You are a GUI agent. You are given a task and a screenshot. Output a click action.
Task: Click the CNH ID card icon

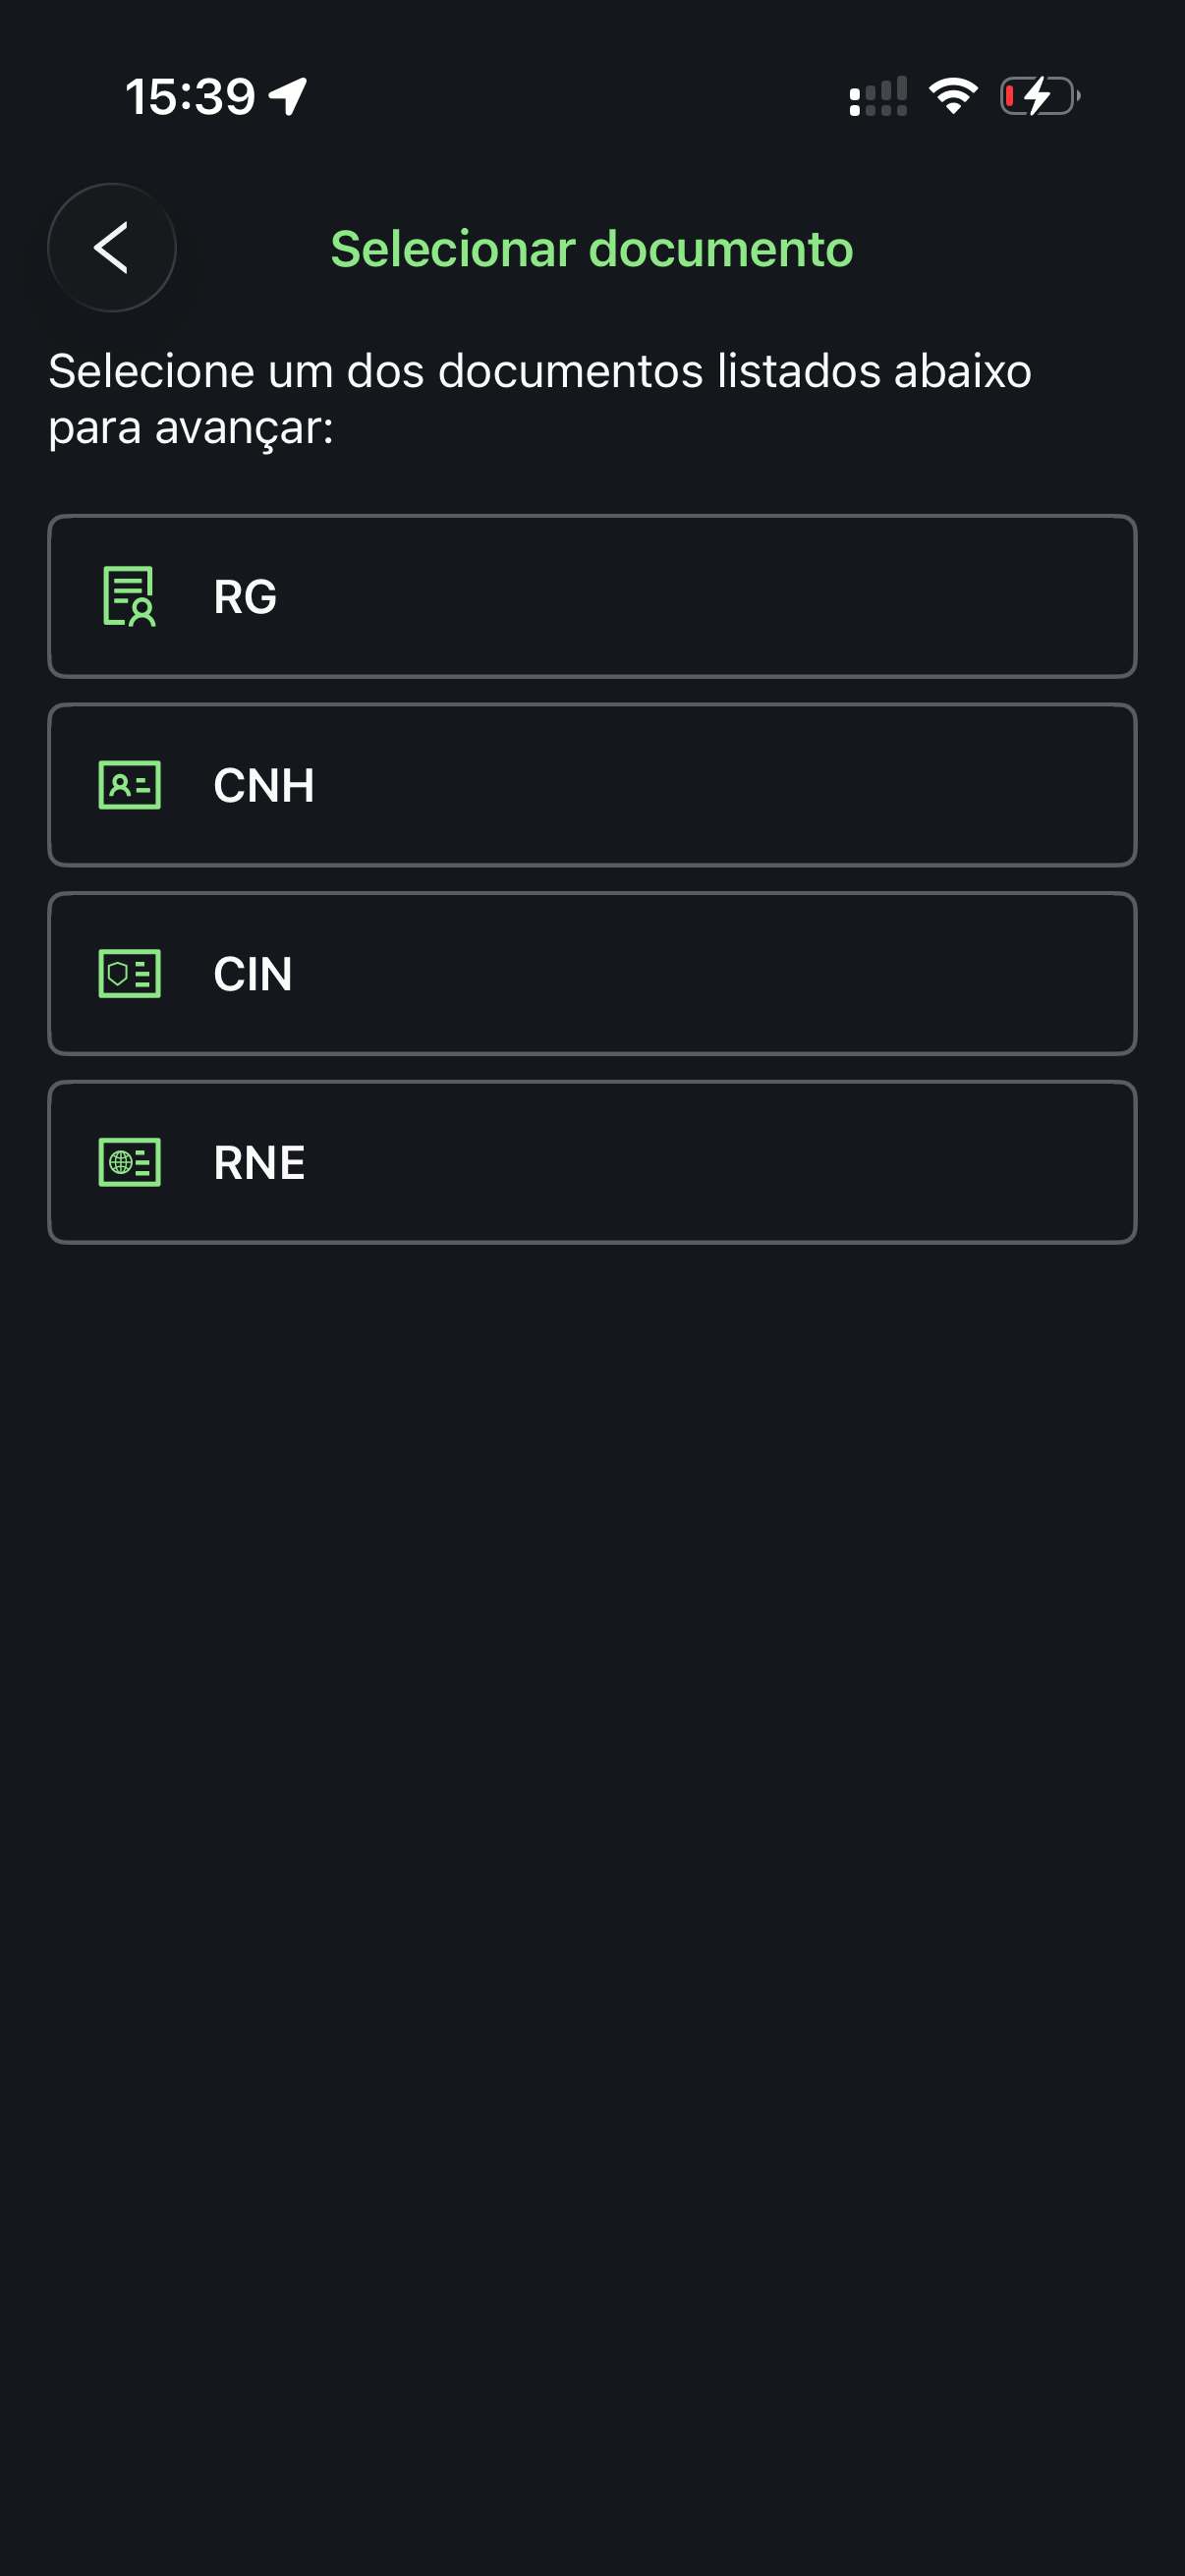click(129, 785)
